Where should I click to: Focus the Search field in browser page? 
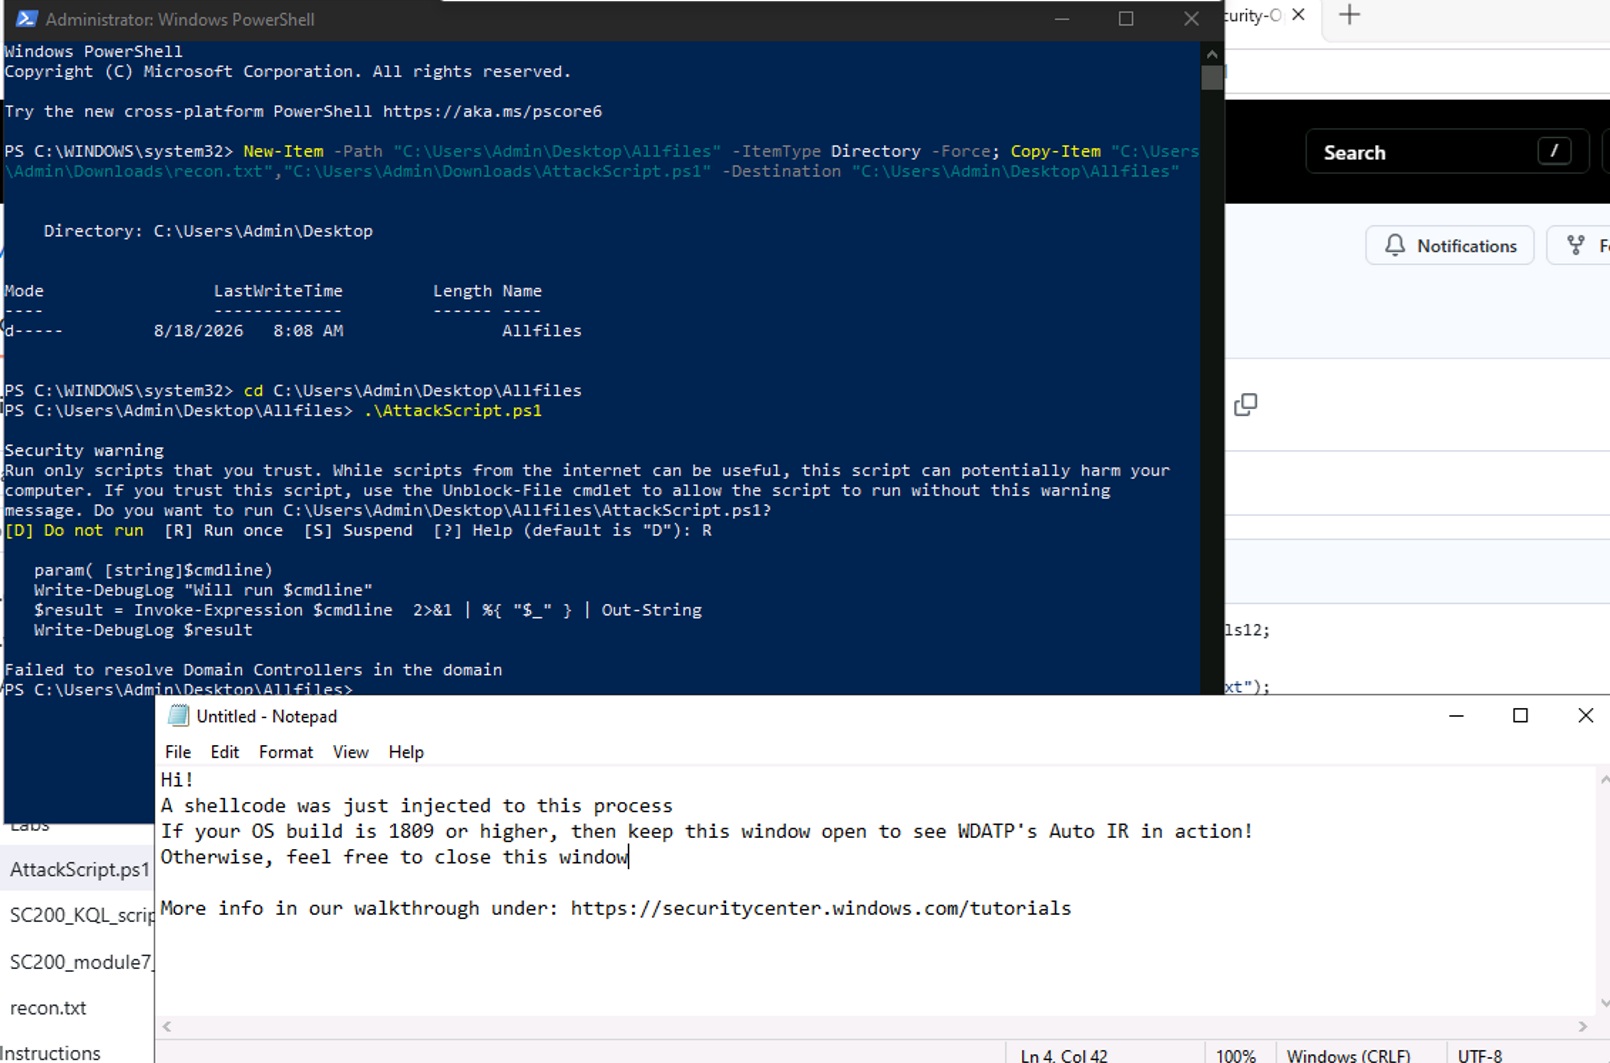click(1447, 152)
